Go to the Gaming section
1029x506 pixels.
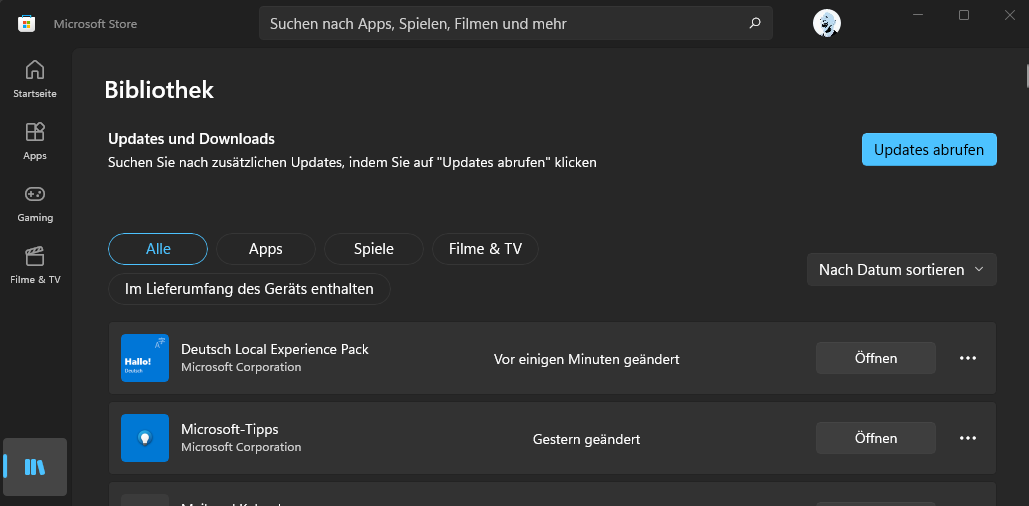pos(35,203)
